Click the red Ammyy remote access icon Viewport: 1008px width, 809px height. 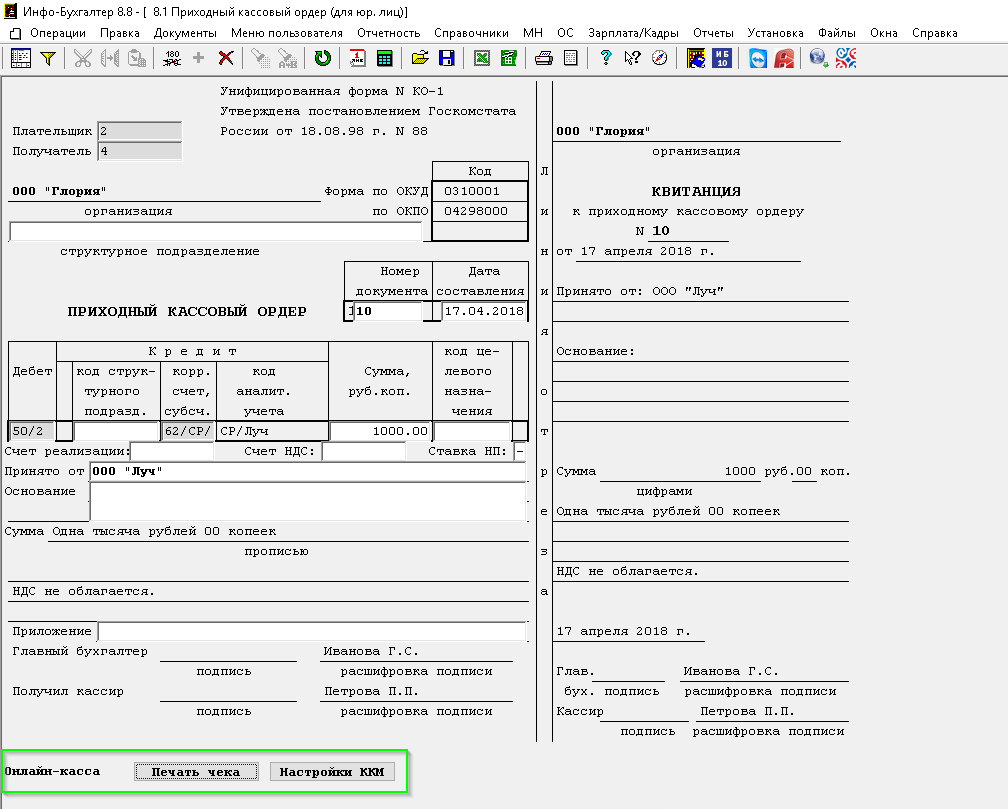point(784,59)
